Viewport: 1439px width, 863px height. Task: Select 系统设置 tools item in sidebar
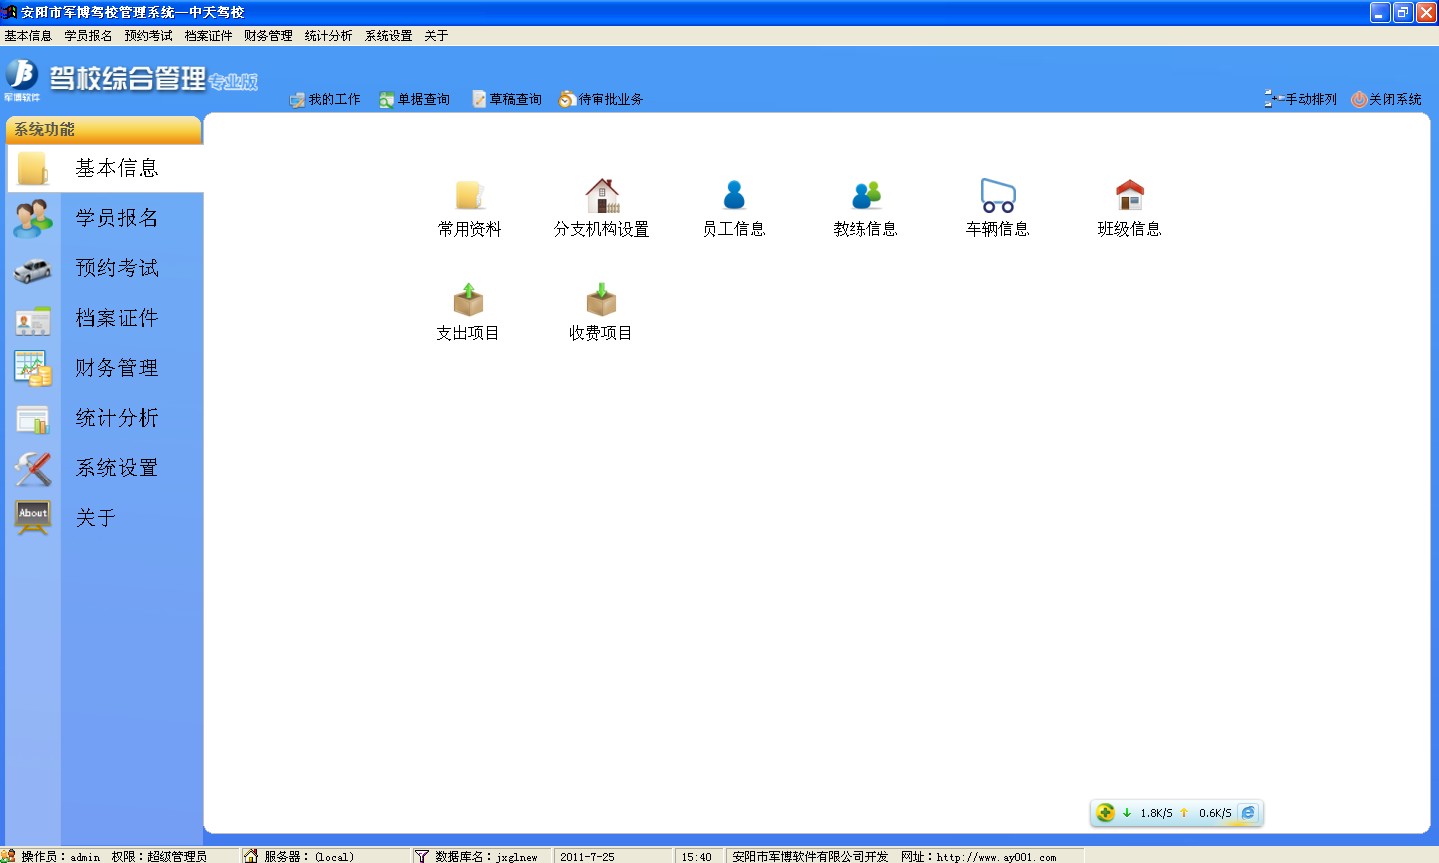click(x=105, y=468)
